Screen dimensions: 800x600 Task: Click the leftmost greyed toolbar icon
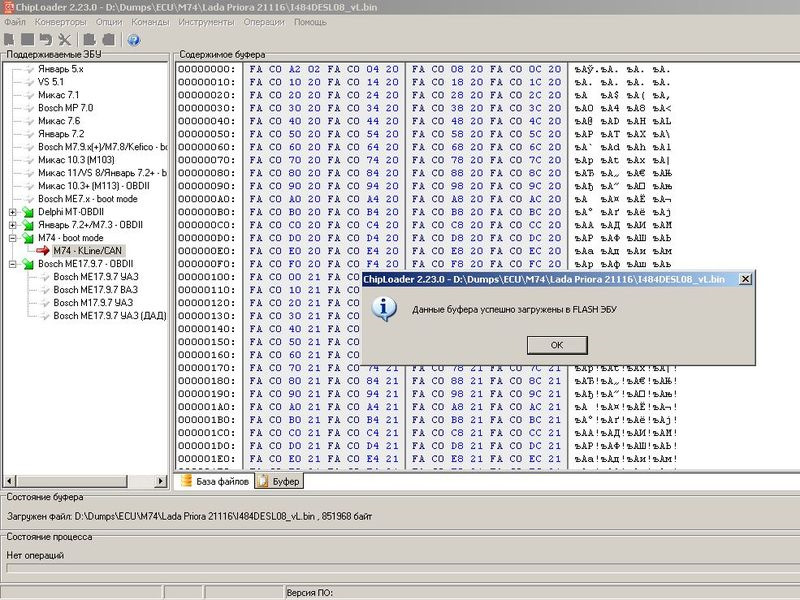pos(9,39)
